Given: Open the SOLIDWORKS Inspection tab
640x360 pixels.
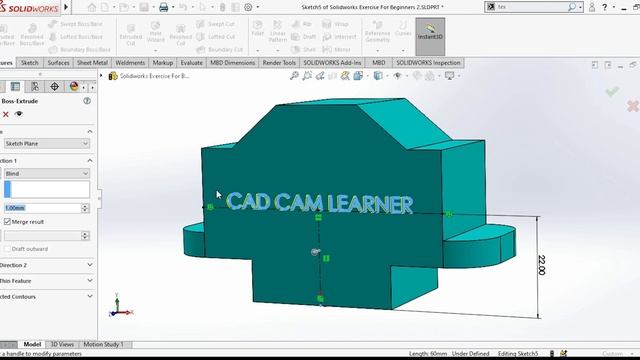Looking at the screenshot, I should 428,62.
